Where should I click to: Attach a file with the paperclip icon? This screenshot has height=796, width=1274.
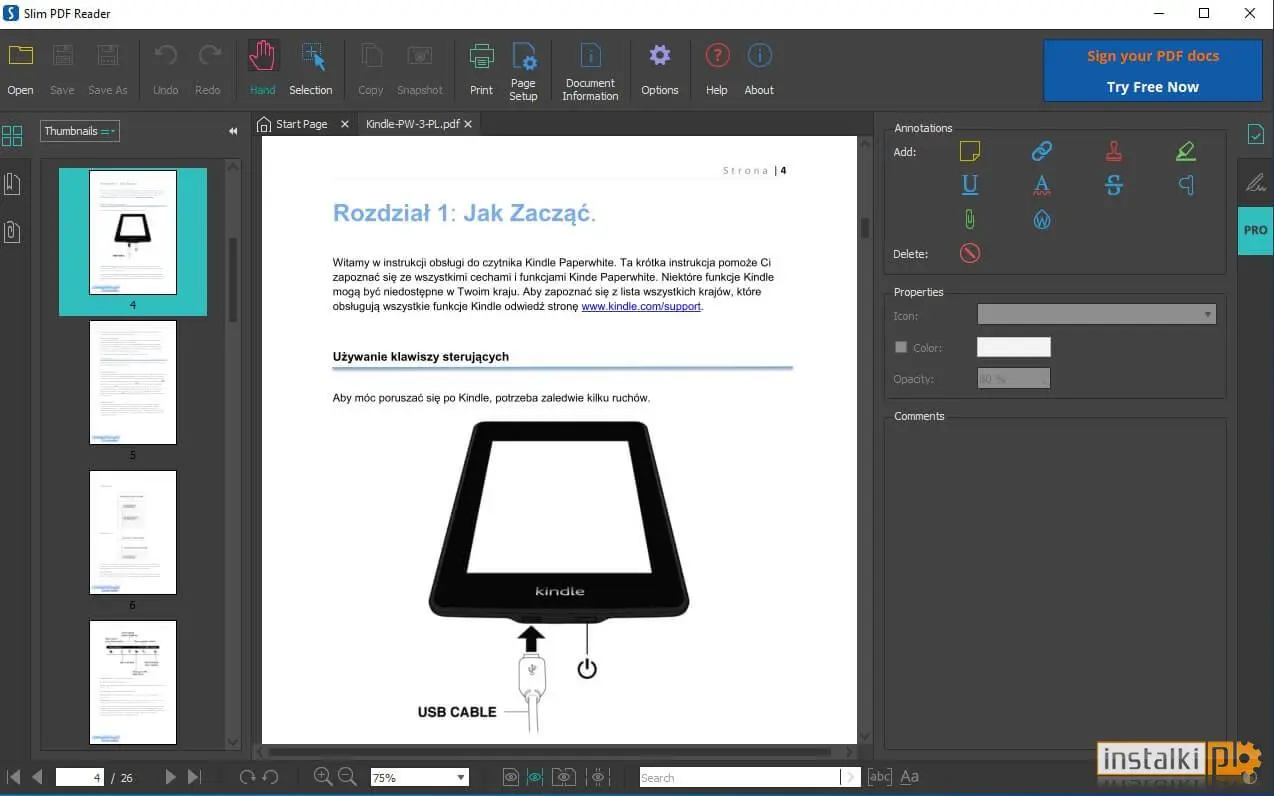(x=969, y=219)
